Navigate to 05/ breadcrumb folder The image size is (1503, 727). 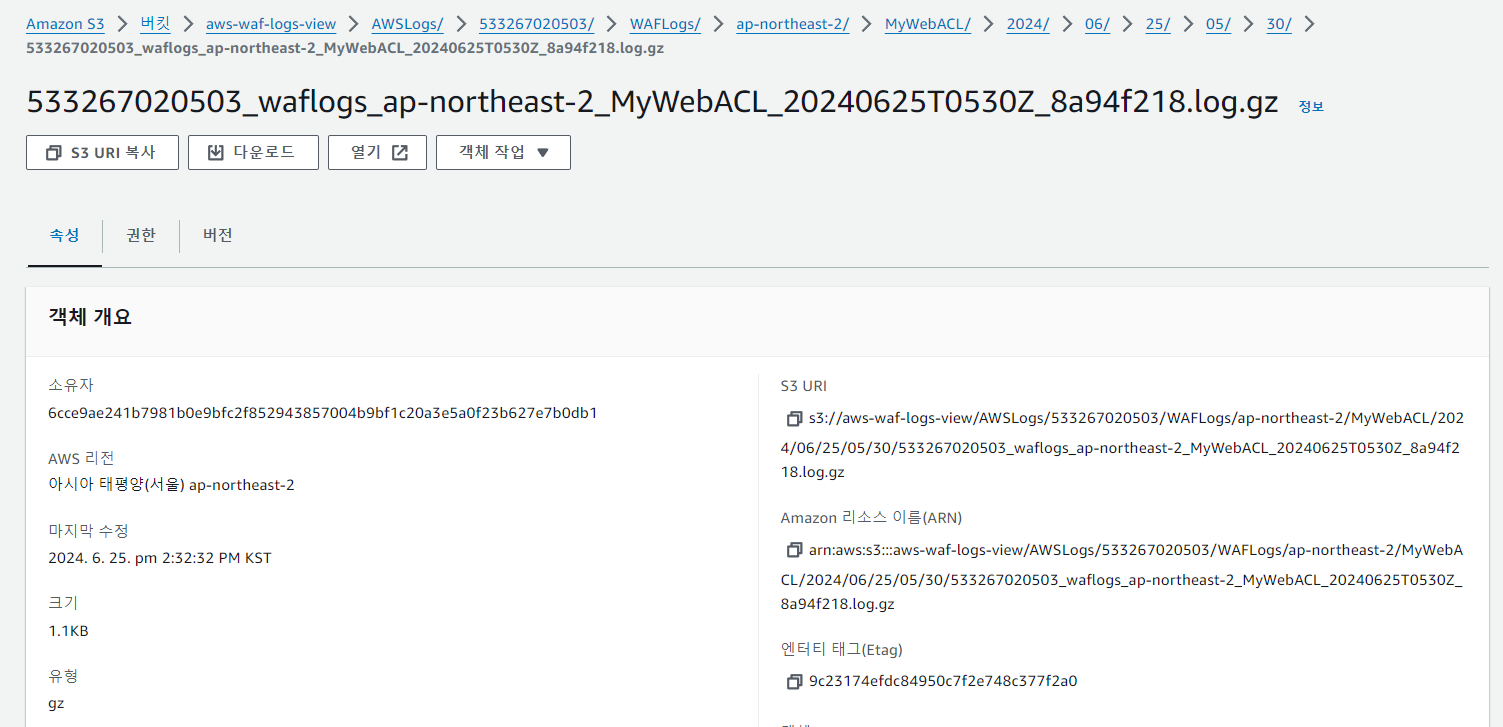point(1218,24)
